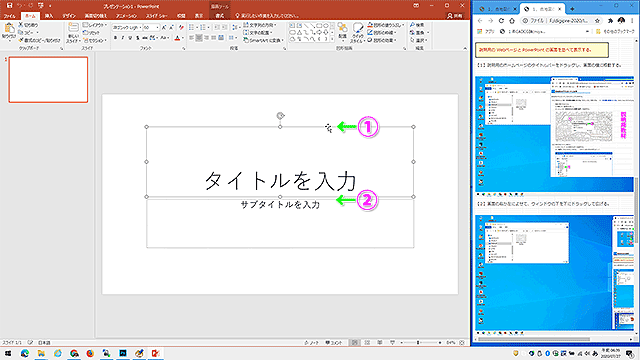Click the fit slide to window icon
This screenshot has height=360, width=640.
(x=462, y=342)
